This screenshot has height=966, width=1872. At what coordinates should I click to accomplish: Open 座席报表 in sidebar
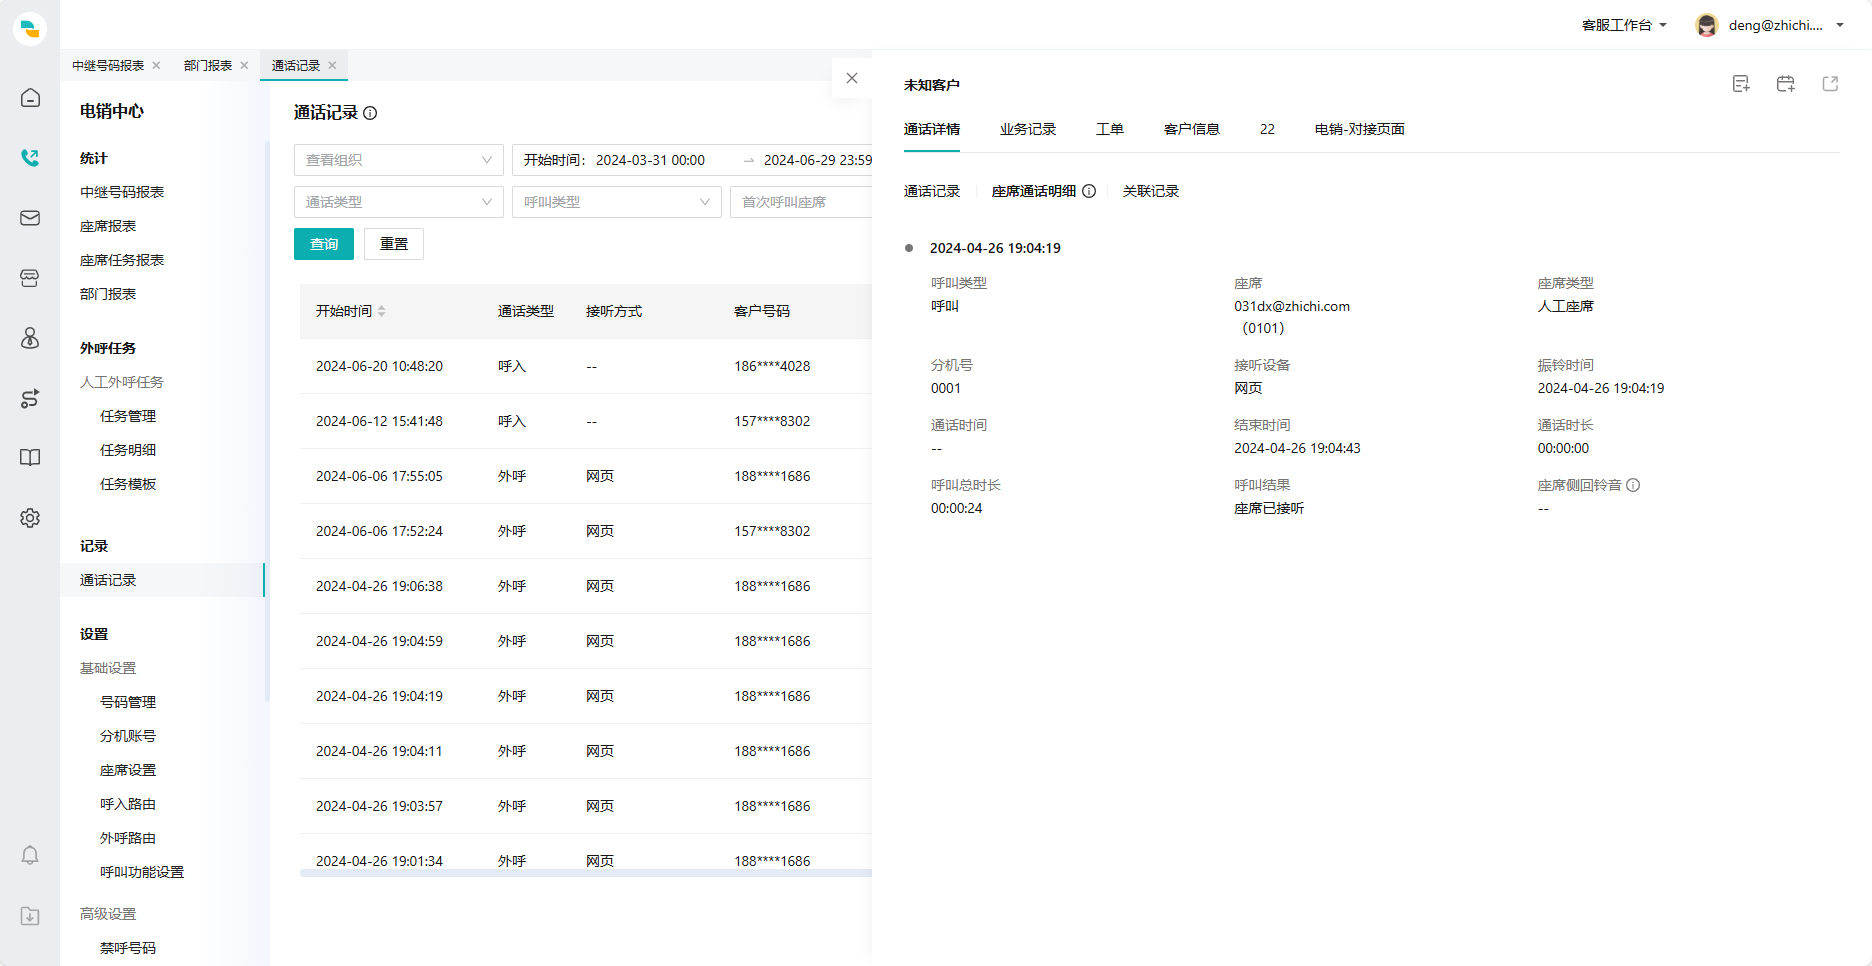(108, 226)
